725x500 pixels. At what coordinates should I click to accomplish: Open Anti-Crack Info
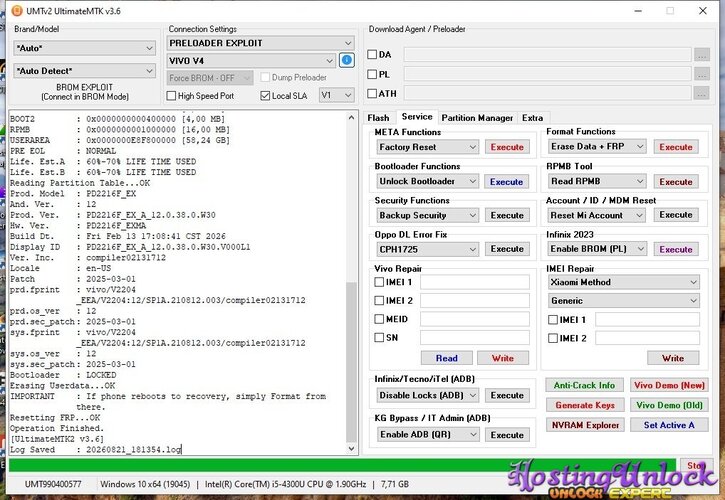point(584,385)
